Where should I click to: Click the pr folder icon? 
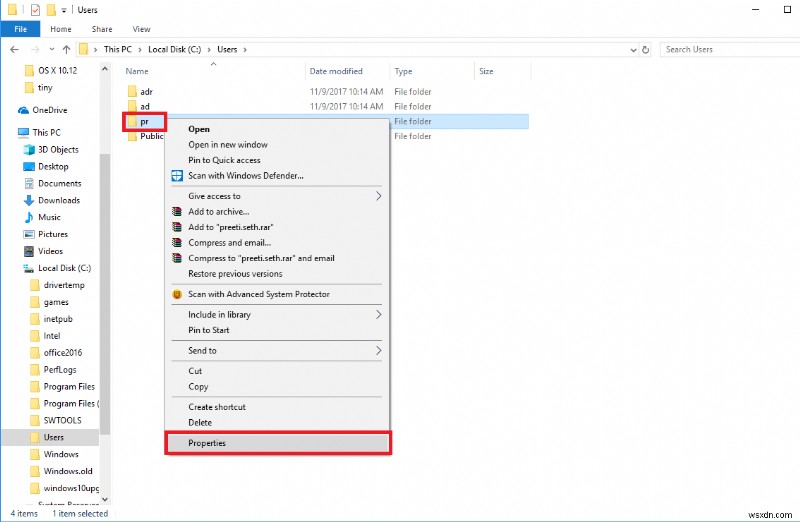[x=132, y=121]
